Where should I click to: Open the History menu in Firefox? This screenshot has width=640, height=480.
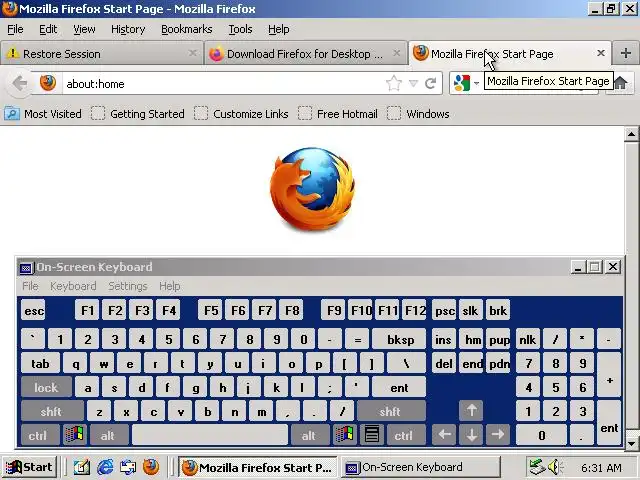(x=128, y=29)
